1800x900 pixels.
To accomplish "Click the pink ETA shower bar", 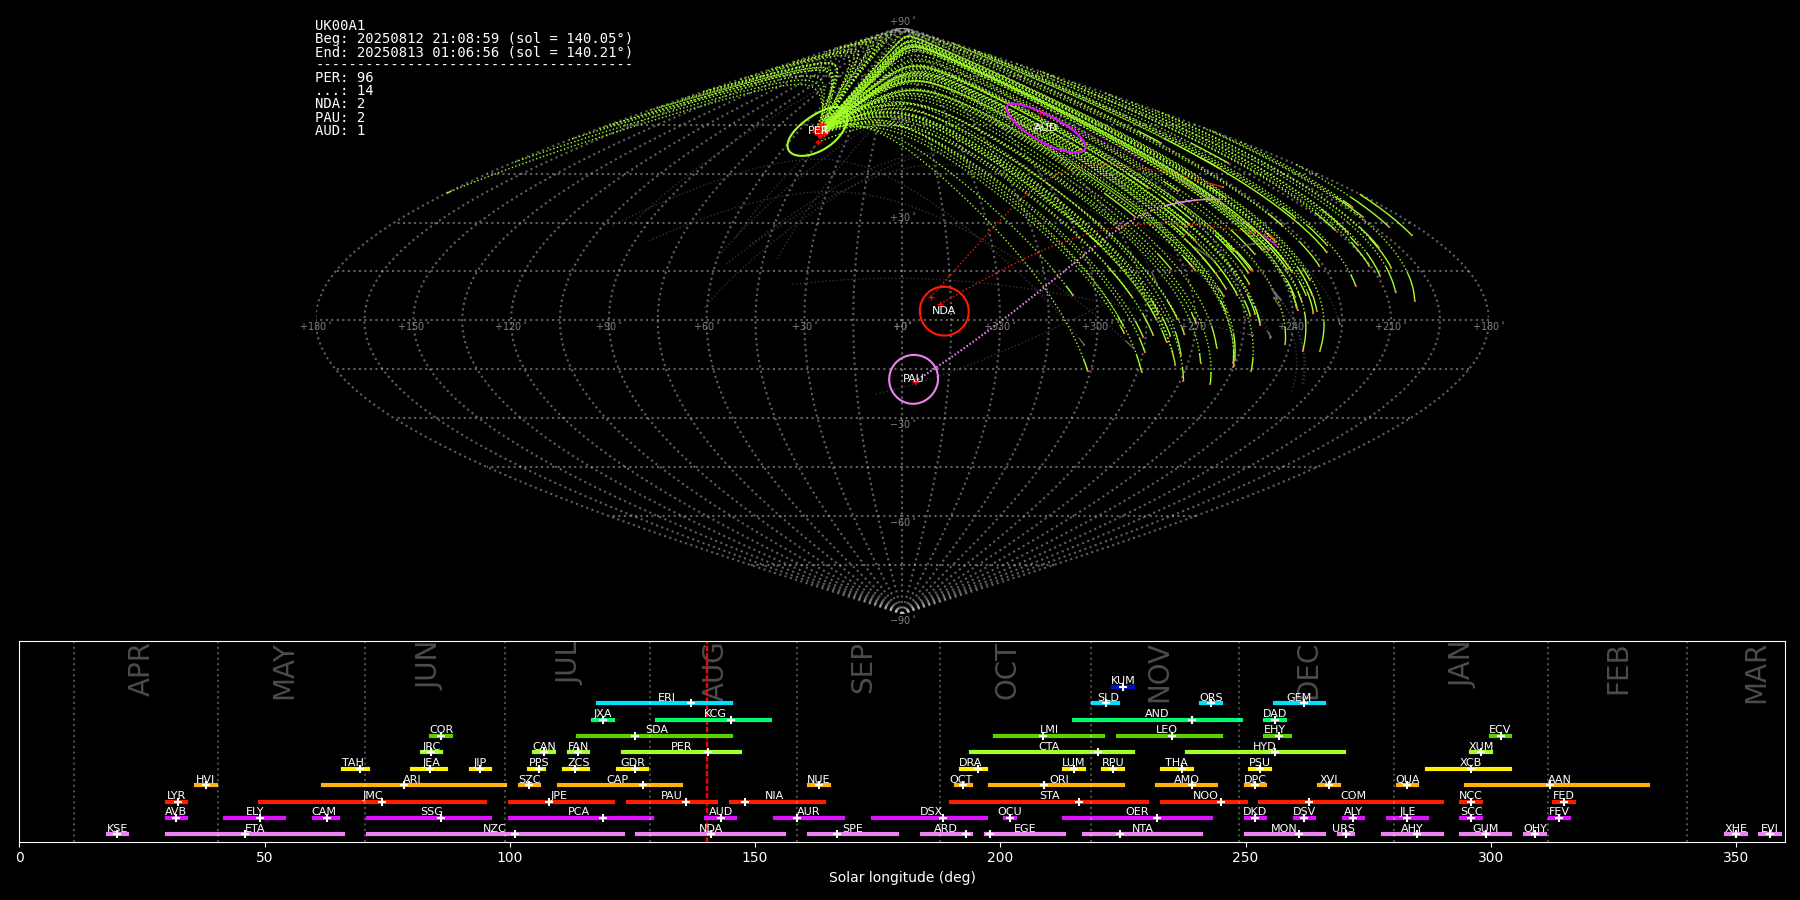I will [x=255, y=834].
